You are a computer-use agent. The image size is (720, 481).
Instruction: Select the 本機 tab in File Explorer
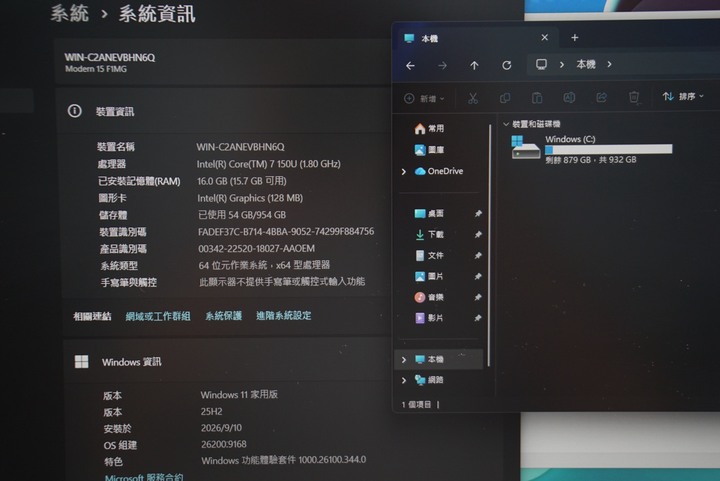tap(468, 38)
